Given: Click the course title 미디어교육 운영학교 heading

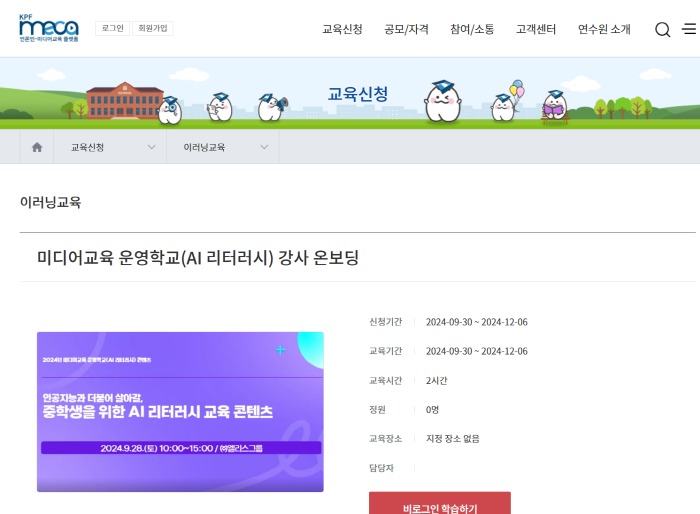Looking at the screenshot, I should point(197,257).
